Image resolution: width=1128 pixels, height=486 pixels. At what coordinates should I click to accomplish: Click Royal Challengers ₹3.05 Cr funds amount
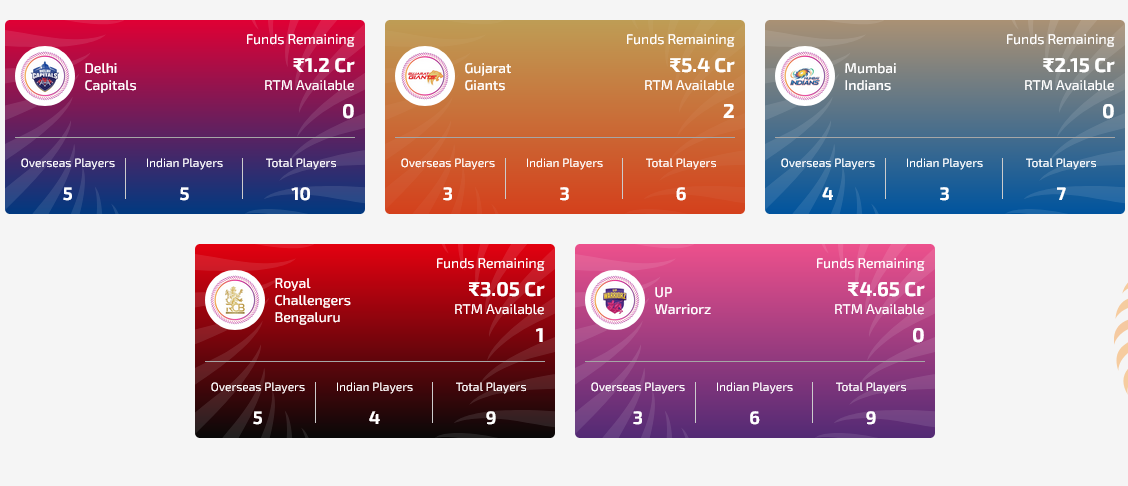pyautogui.click(x=507, y=289)
